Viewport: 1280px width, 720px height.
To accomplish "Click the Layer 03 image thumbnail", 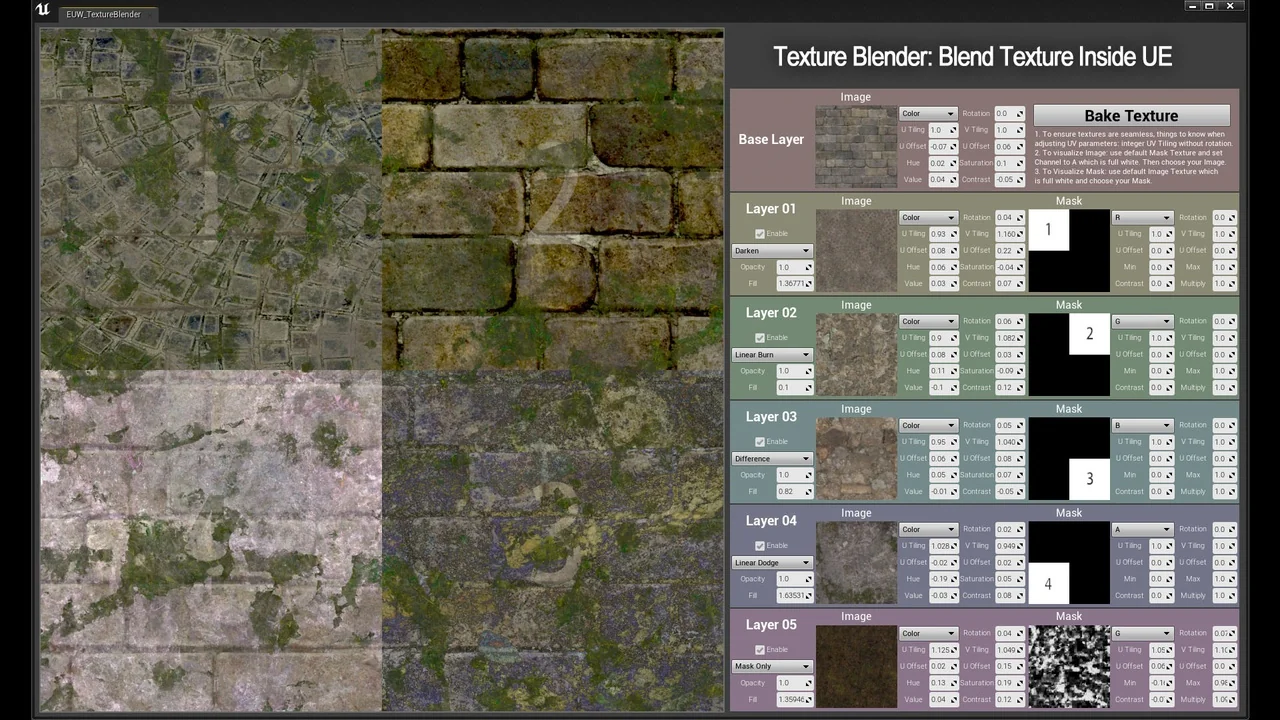I will tap(855, 458).
